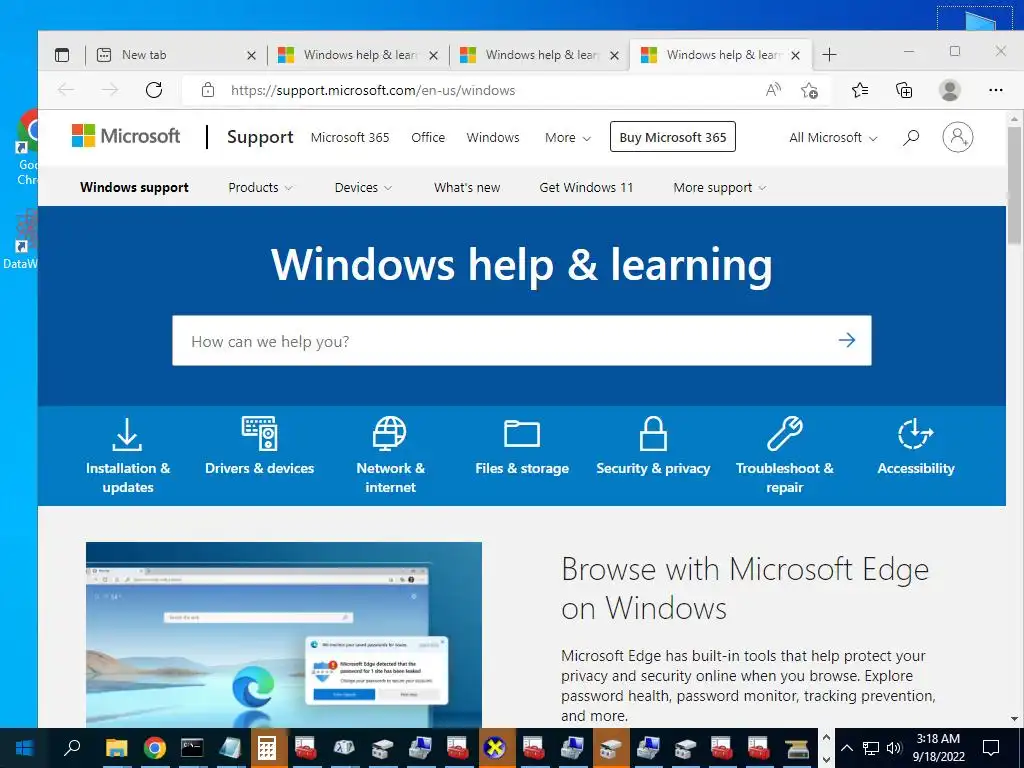Open the Collections icon in Edge toolbar

(x=904, y=90)
